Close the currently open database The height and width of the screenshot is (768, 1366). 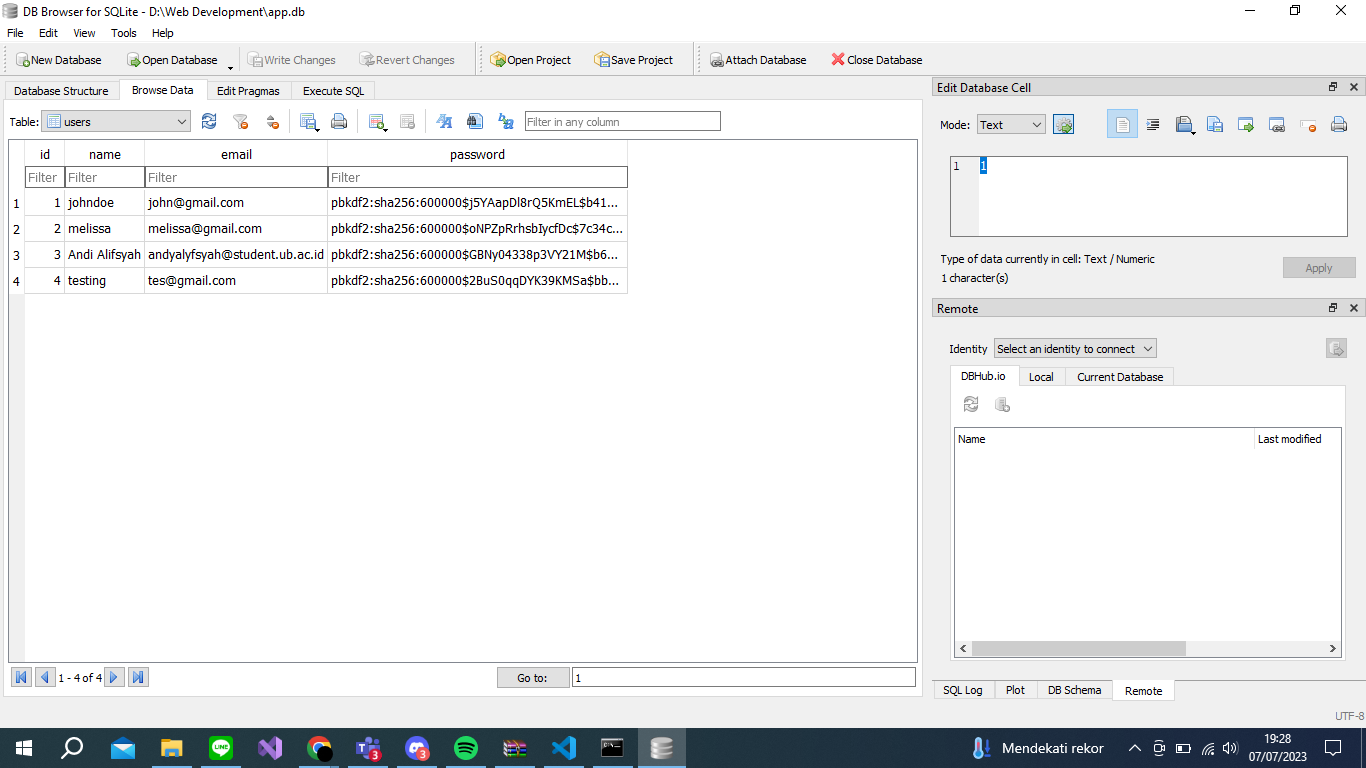point(875,59)
